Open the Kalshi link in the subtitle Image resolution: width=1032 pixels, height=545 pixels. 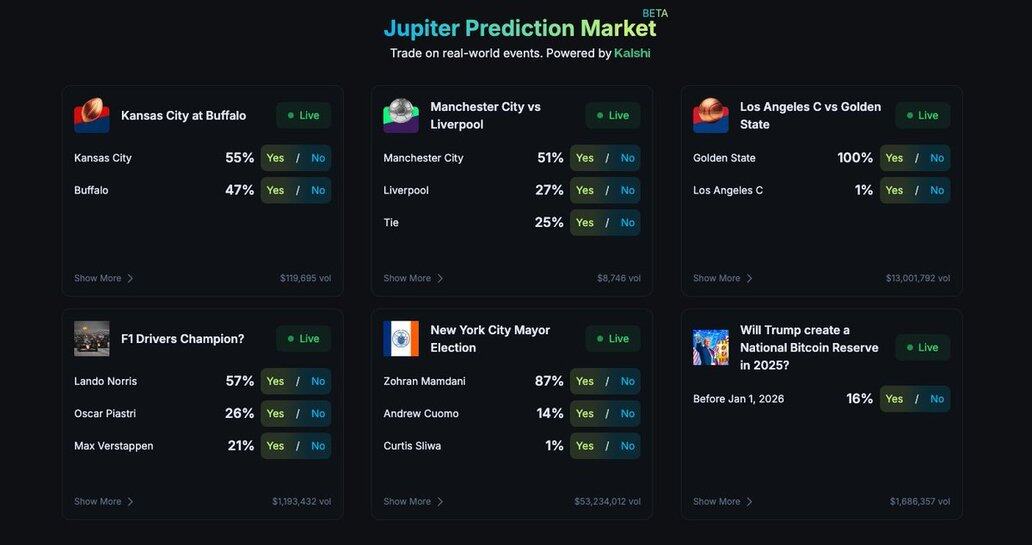(x=632, y=53)
